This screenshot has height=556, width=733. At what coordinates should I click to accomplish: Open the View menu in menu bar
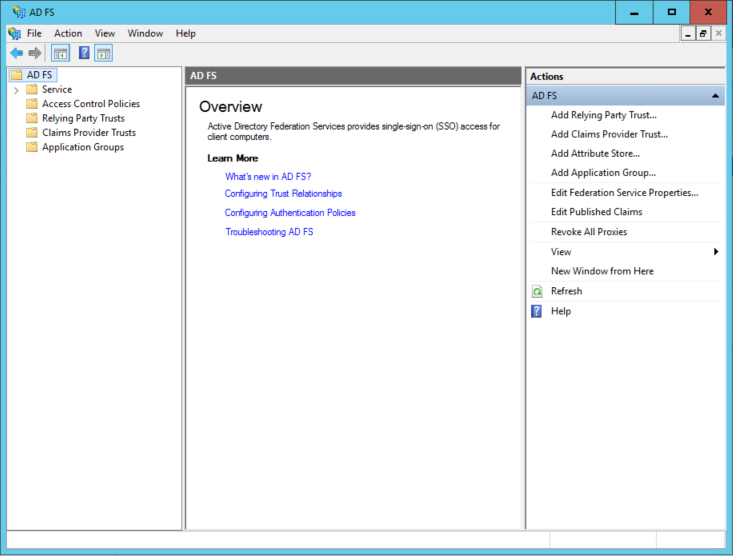coord(105,34)
